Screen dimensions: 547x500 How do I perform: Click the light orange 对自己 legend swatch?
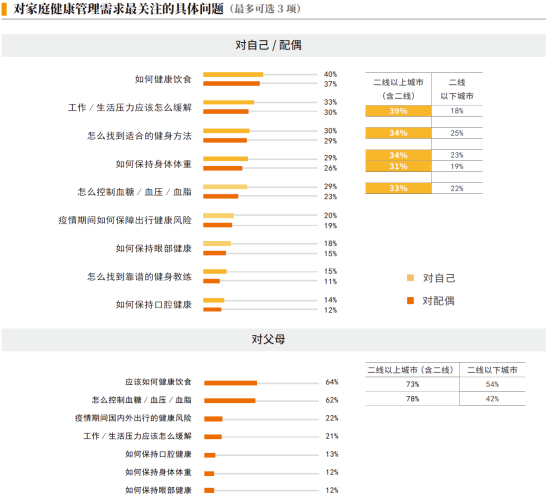click(x=410, y=278)
